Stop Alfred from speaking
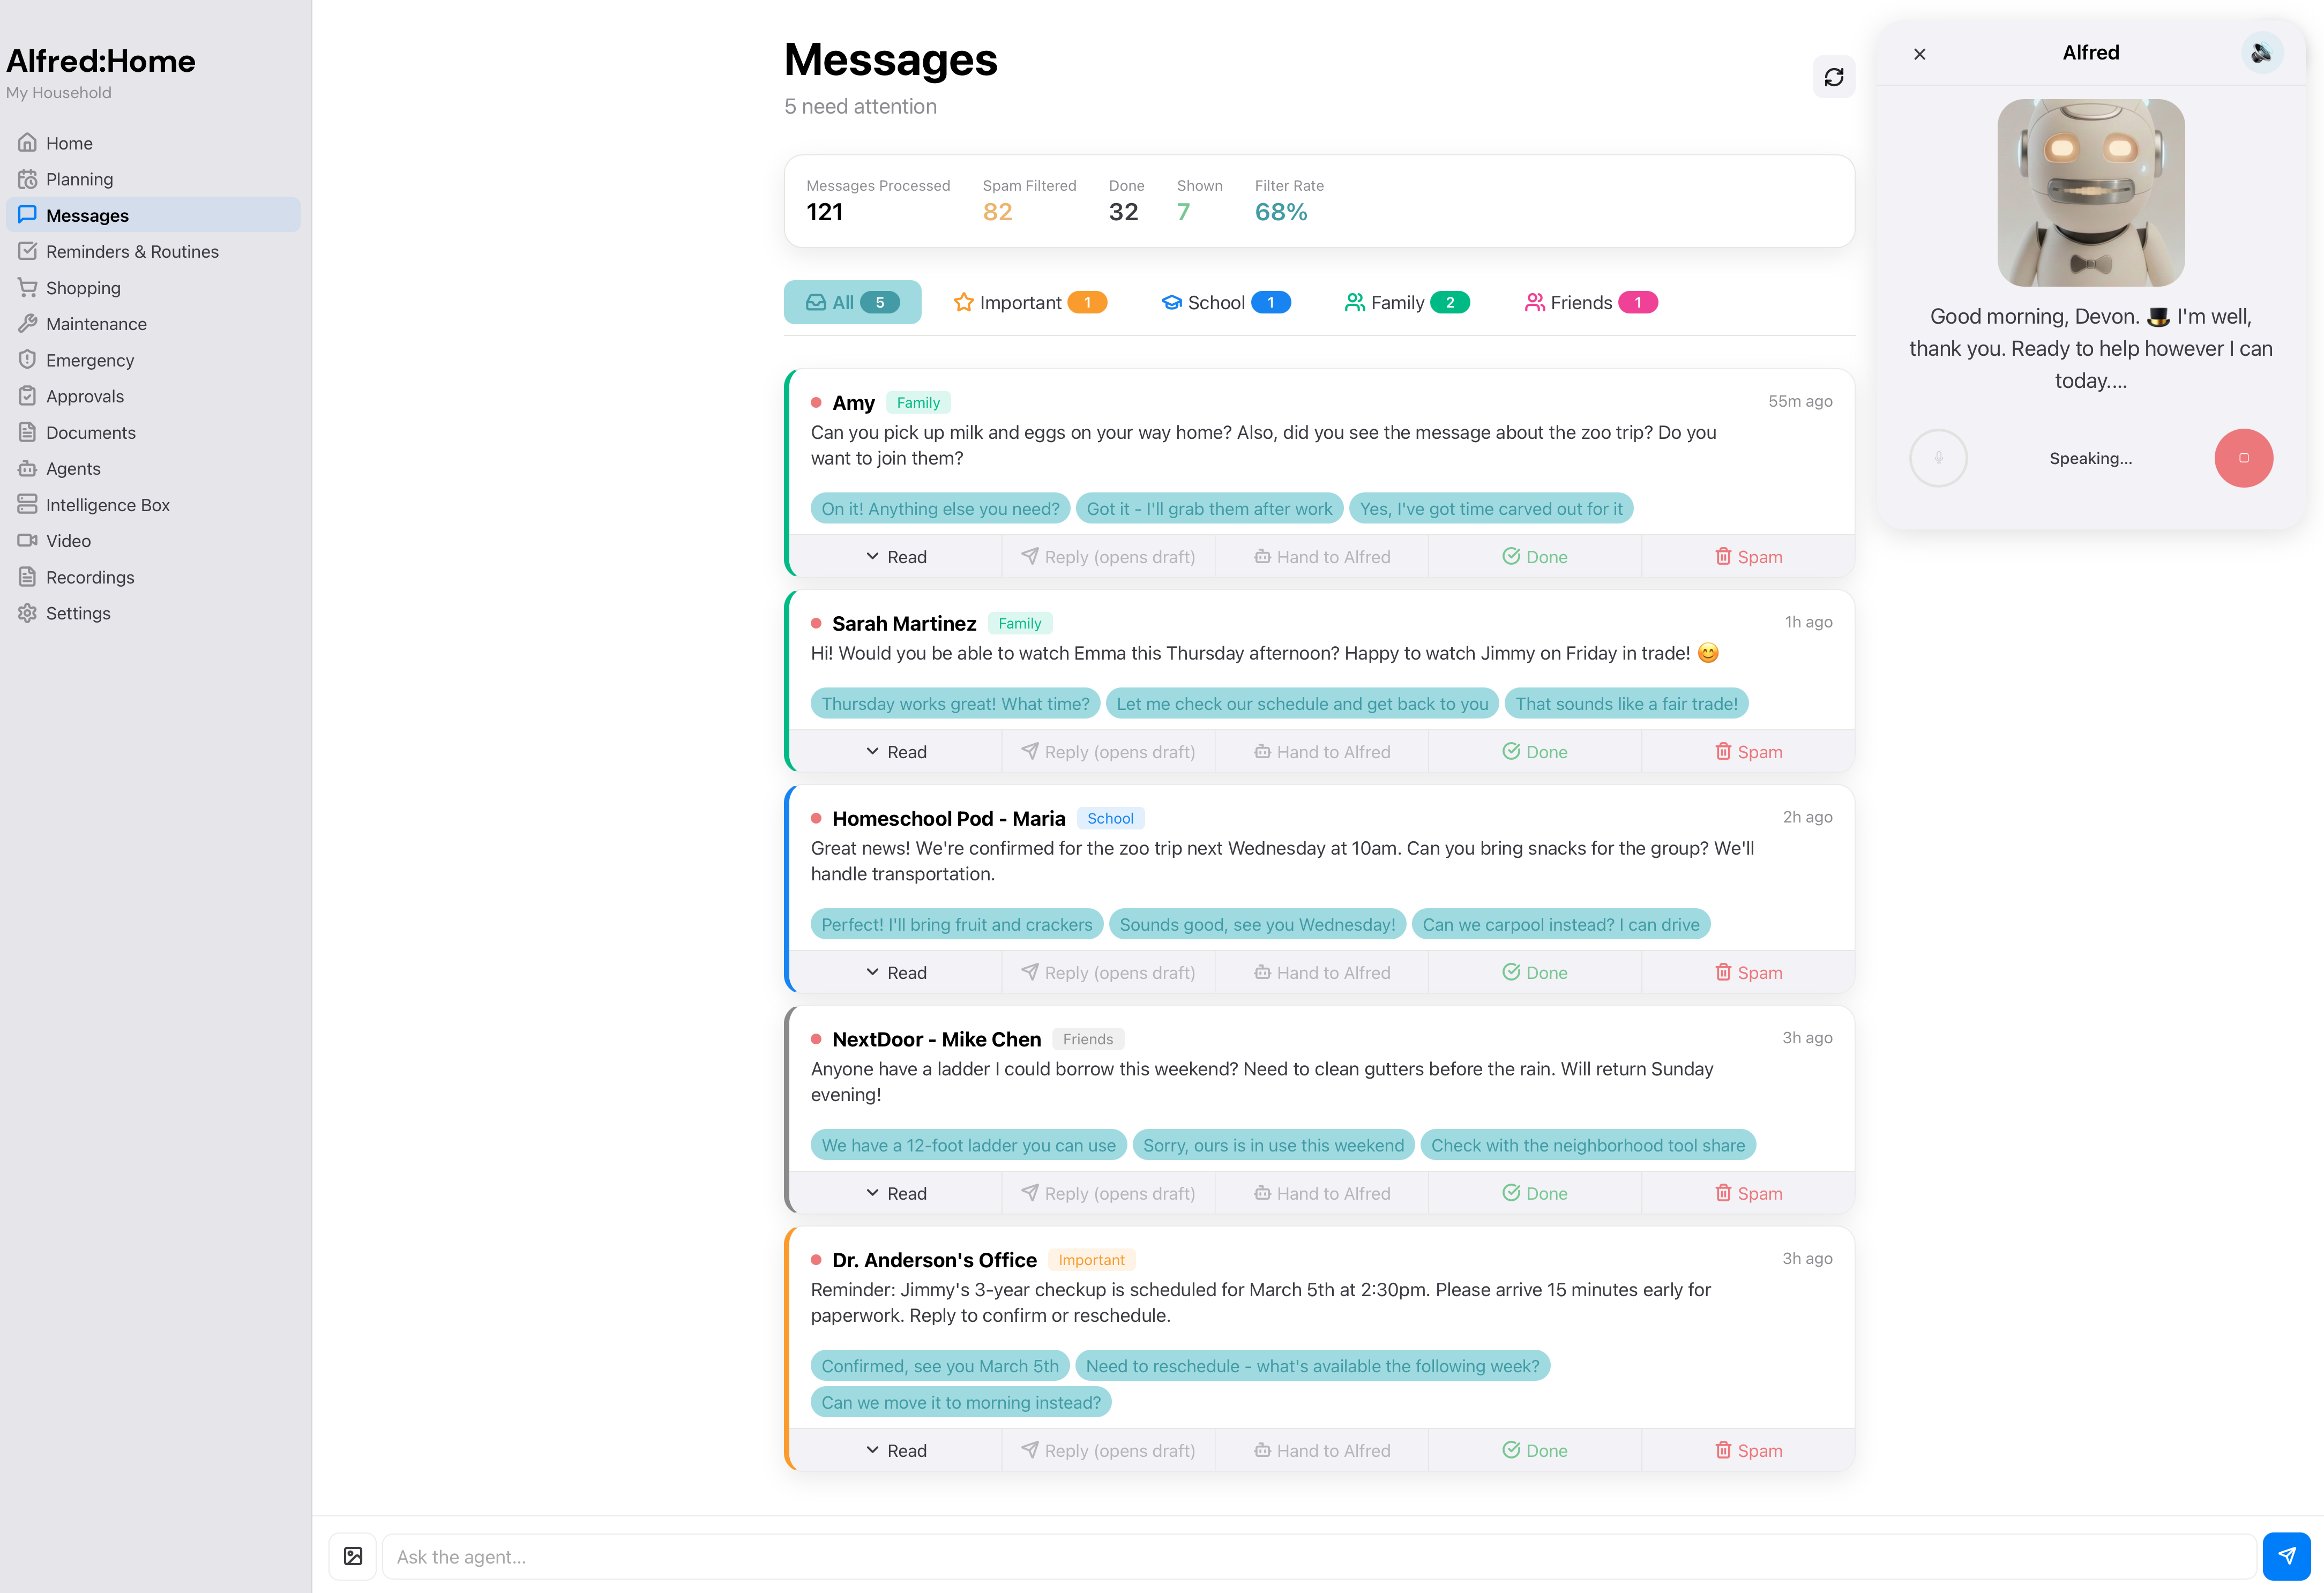 [x=2244, y=458]
